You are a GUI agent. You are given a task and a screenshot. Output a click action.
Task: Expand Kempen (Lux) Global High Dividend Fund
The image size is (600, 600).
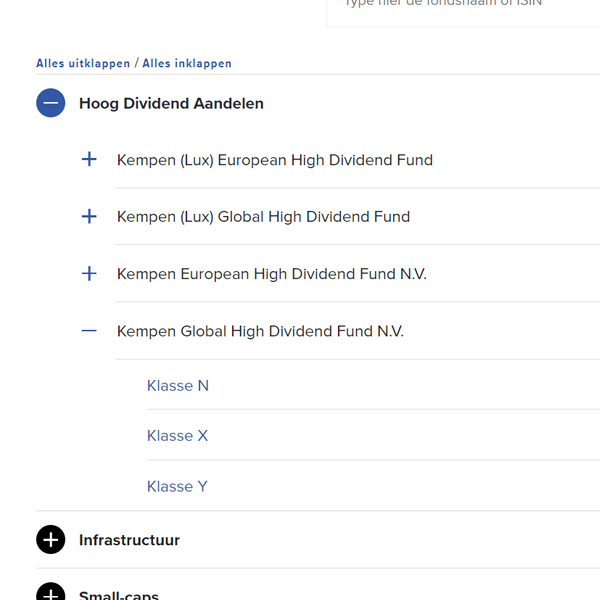click(x=89, y=216)
